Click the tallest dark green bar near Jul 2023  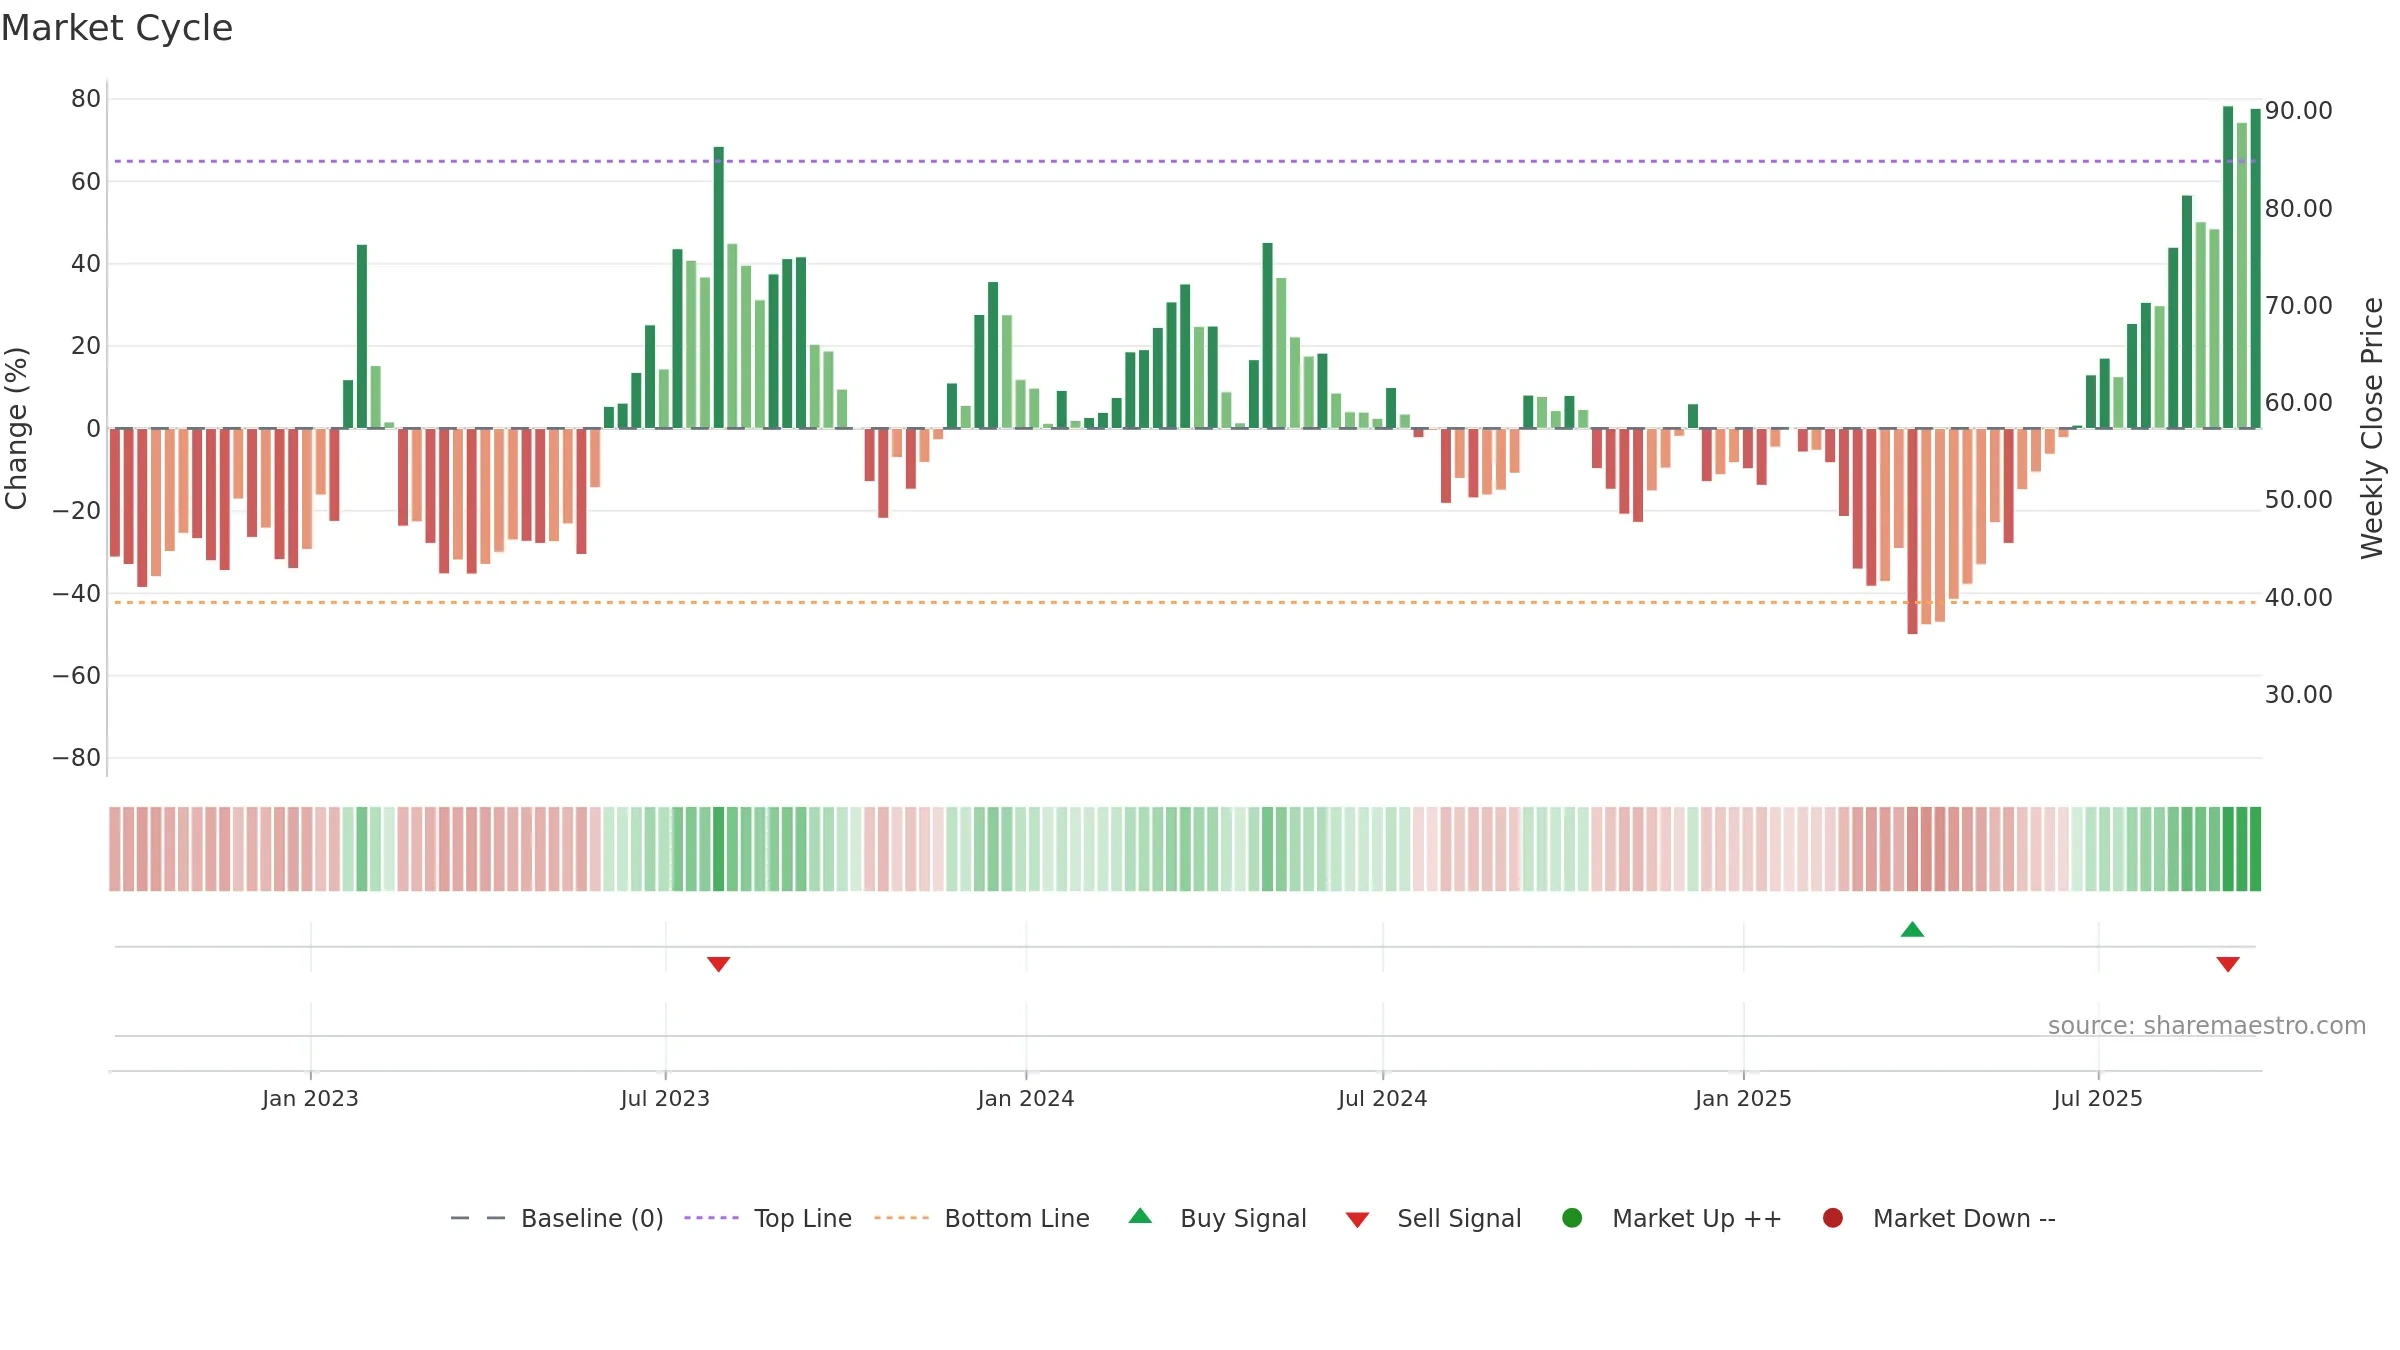[718, 287]
